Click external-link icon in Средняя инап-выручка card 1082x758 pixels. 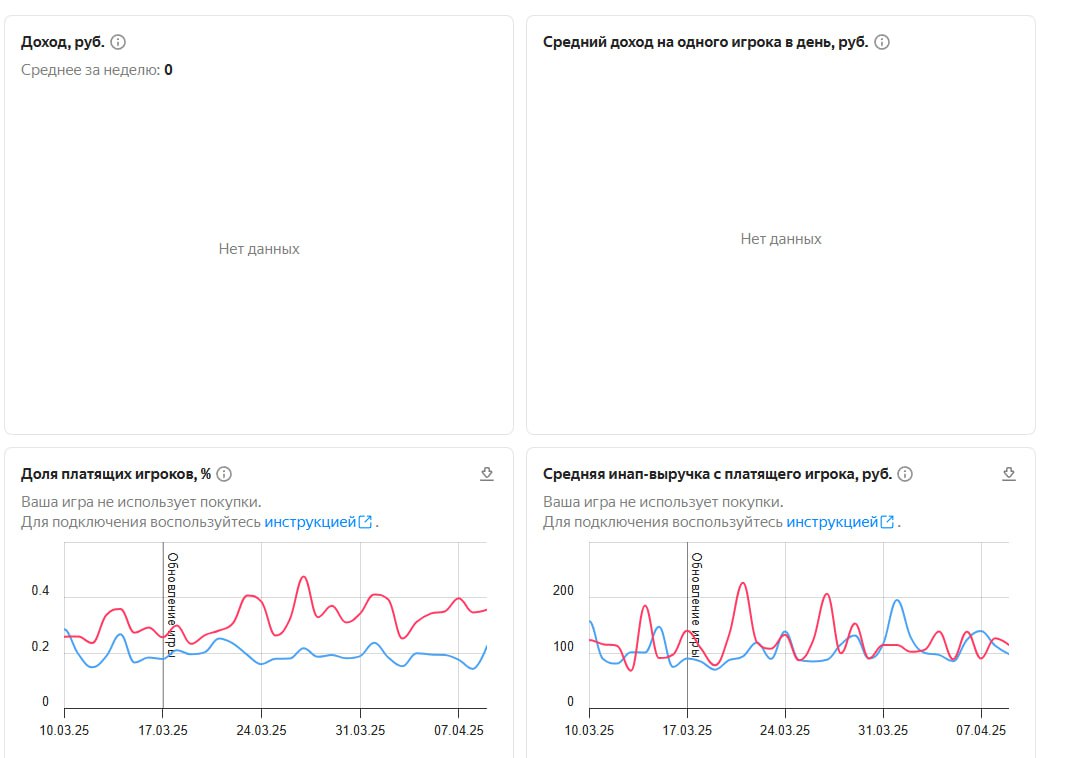(x=887, y=522)
